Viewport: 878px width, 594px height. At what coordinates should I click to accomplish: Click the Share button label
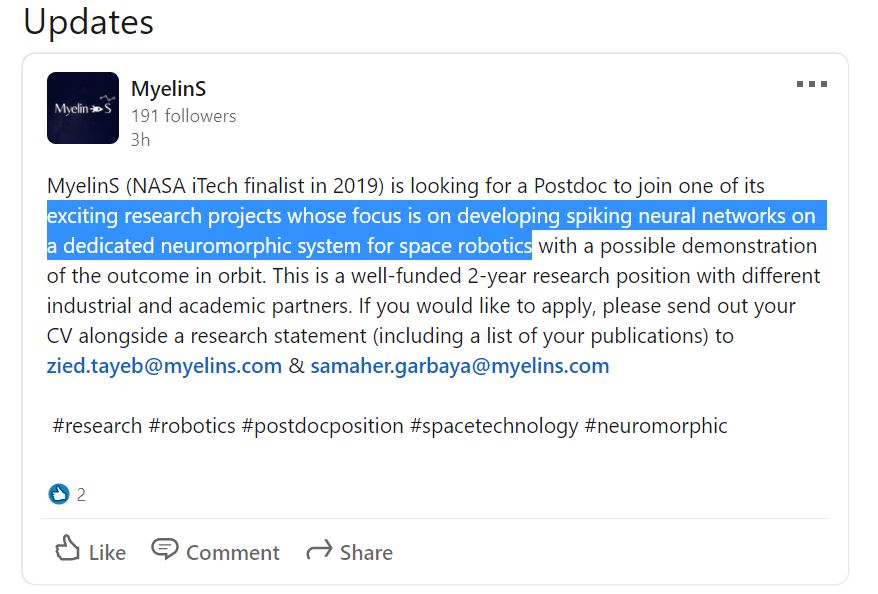(366, 553)
